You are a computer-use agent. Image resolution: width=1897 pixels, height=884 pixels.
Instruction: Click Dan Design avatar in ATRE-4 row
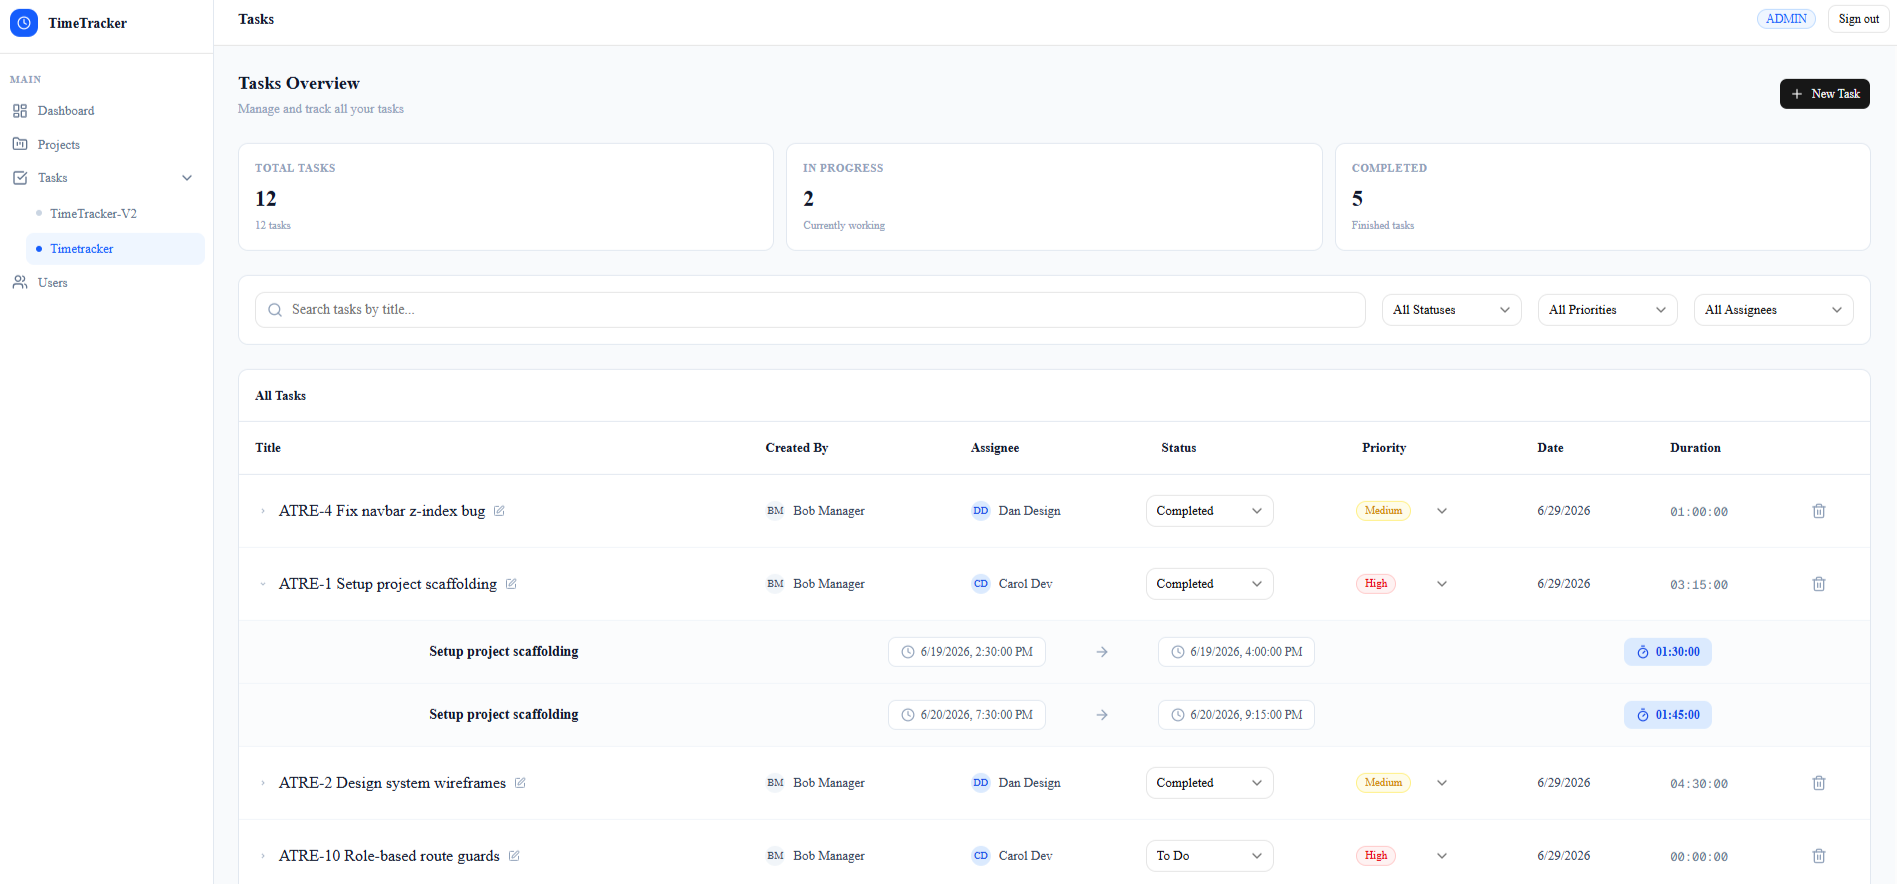pos(981,511)
